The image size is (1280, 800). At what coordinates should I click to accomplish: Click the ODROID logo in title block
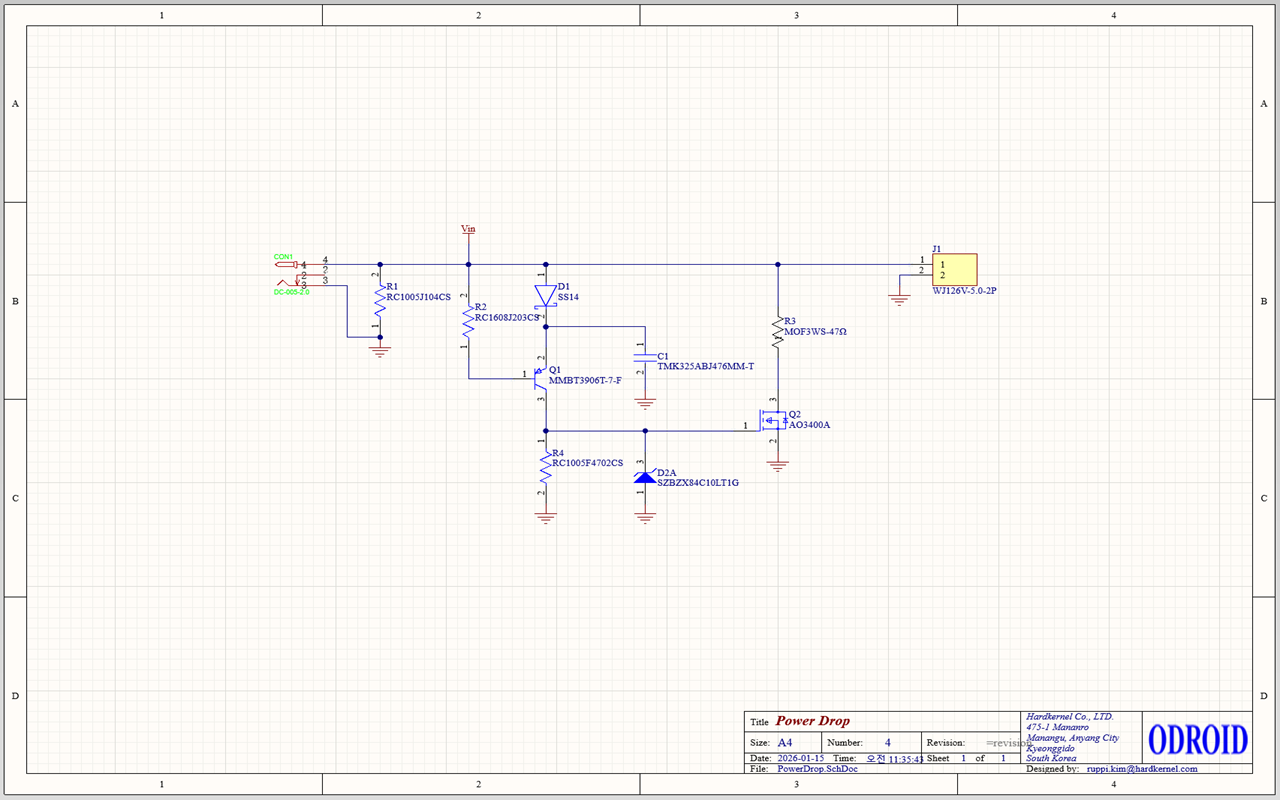pyautogui.click(x=1197, y=740)
